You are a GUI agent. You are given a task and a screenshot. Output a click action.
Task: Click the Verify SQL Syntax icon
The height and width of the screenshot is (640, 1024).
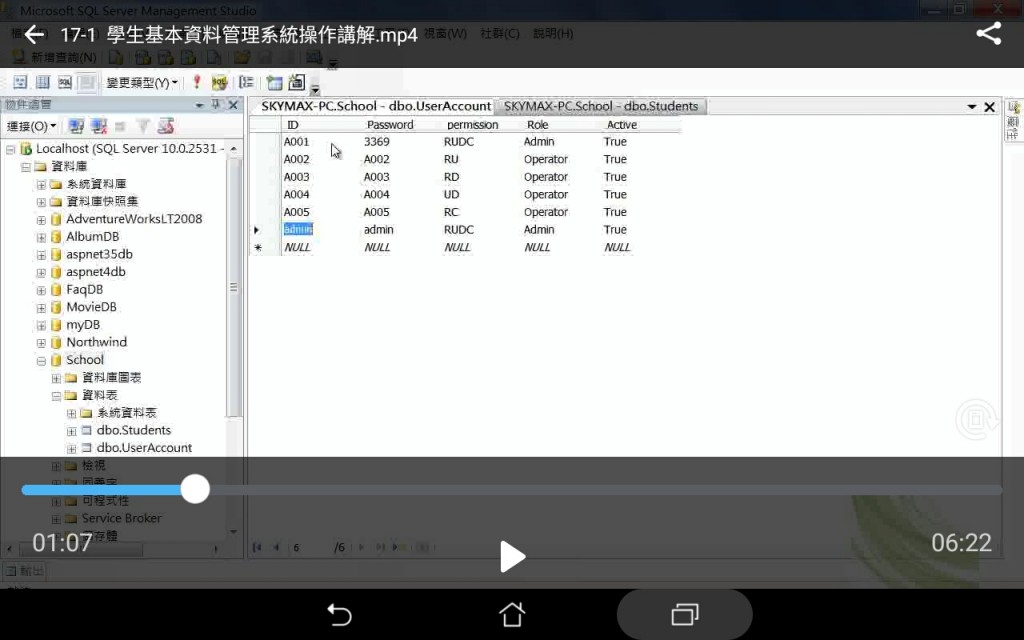click(219, 82)
